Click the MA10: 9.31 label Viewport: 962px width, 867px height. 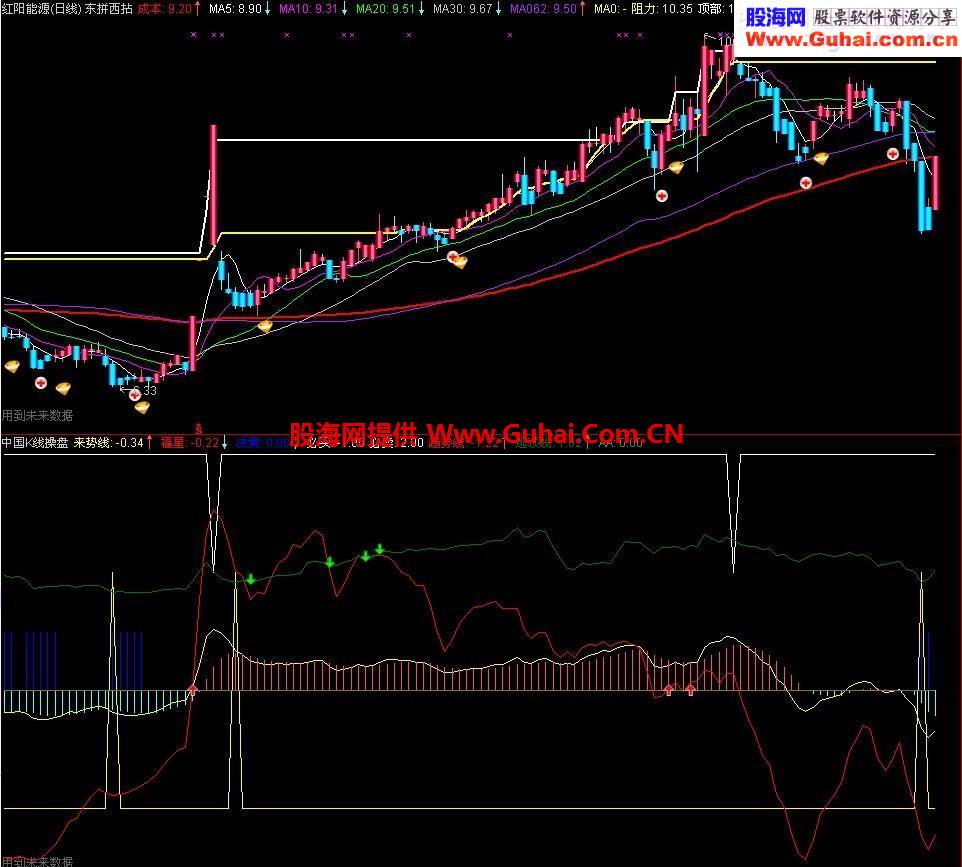[308, 9]
